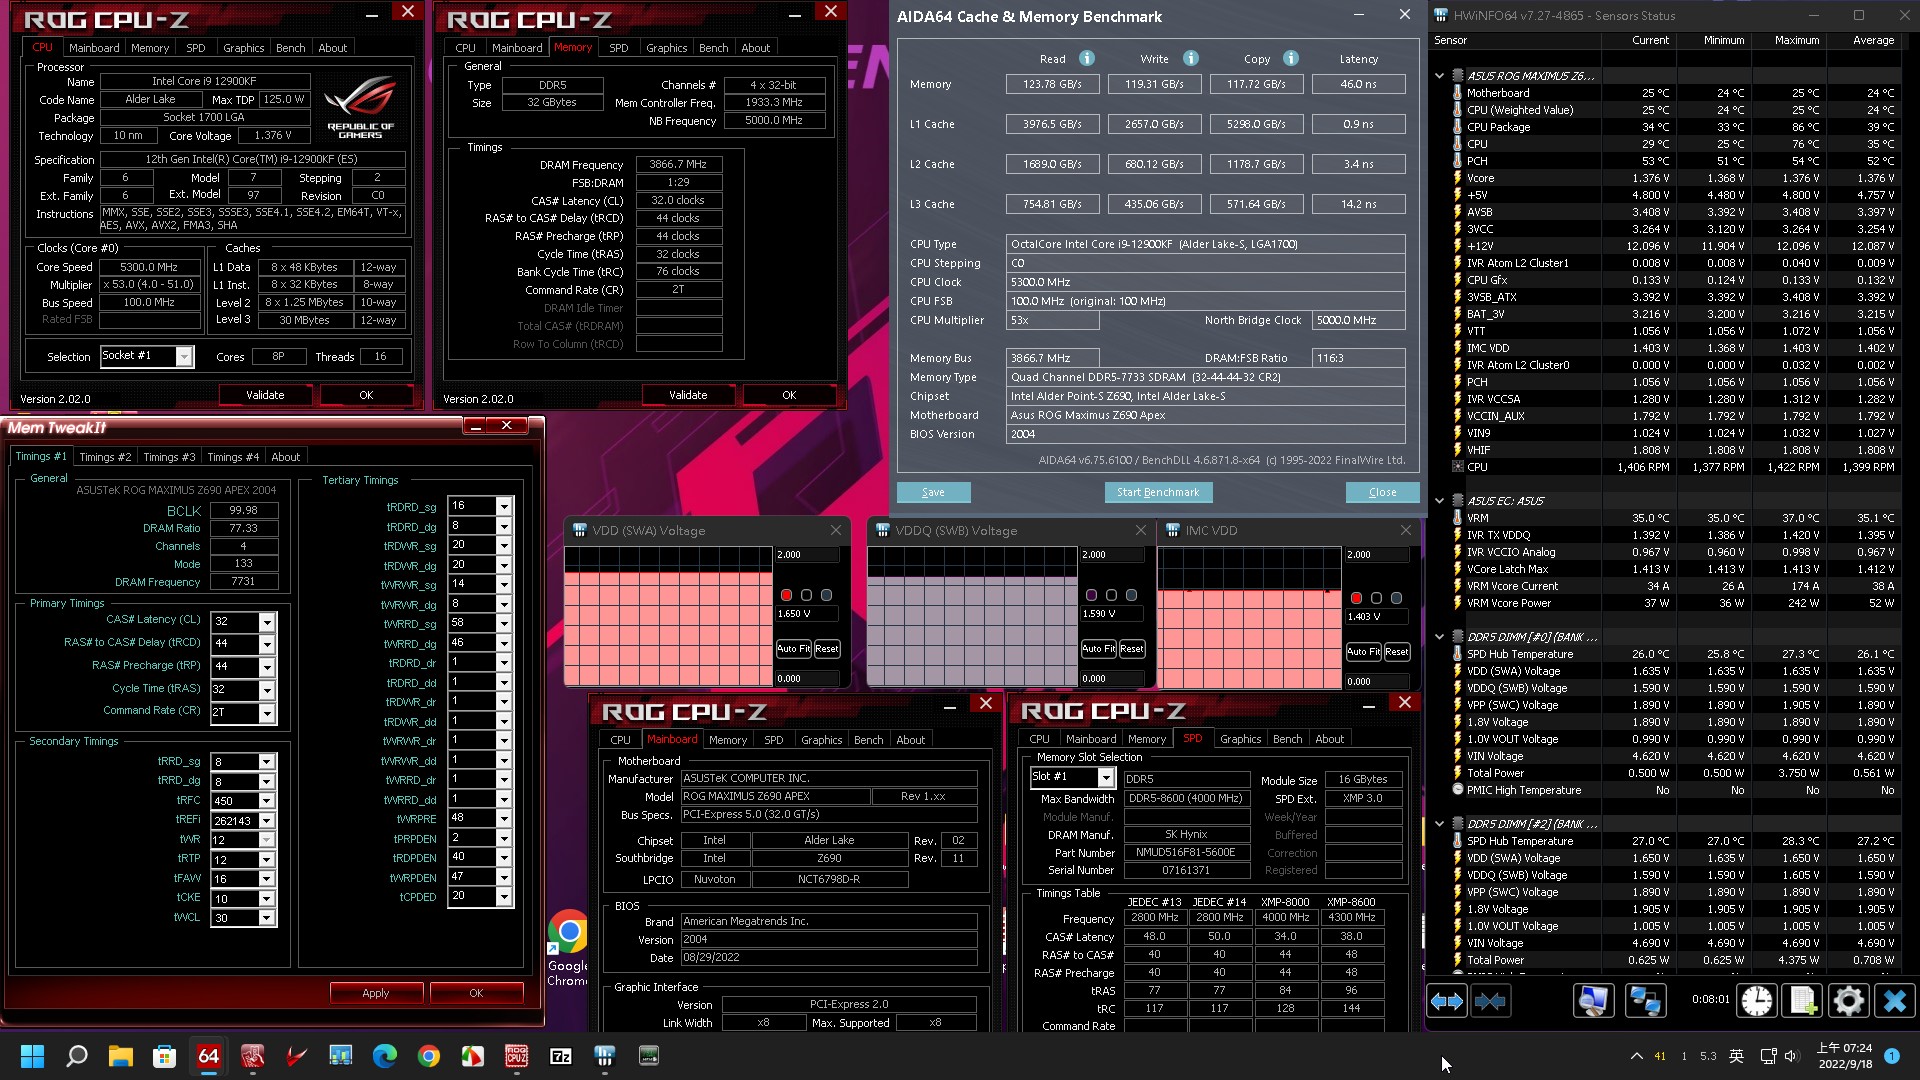This screenshot has width=1920, height=1080.
Task: Open File Explorer from taskbar
Action: tap(120, 1056)
